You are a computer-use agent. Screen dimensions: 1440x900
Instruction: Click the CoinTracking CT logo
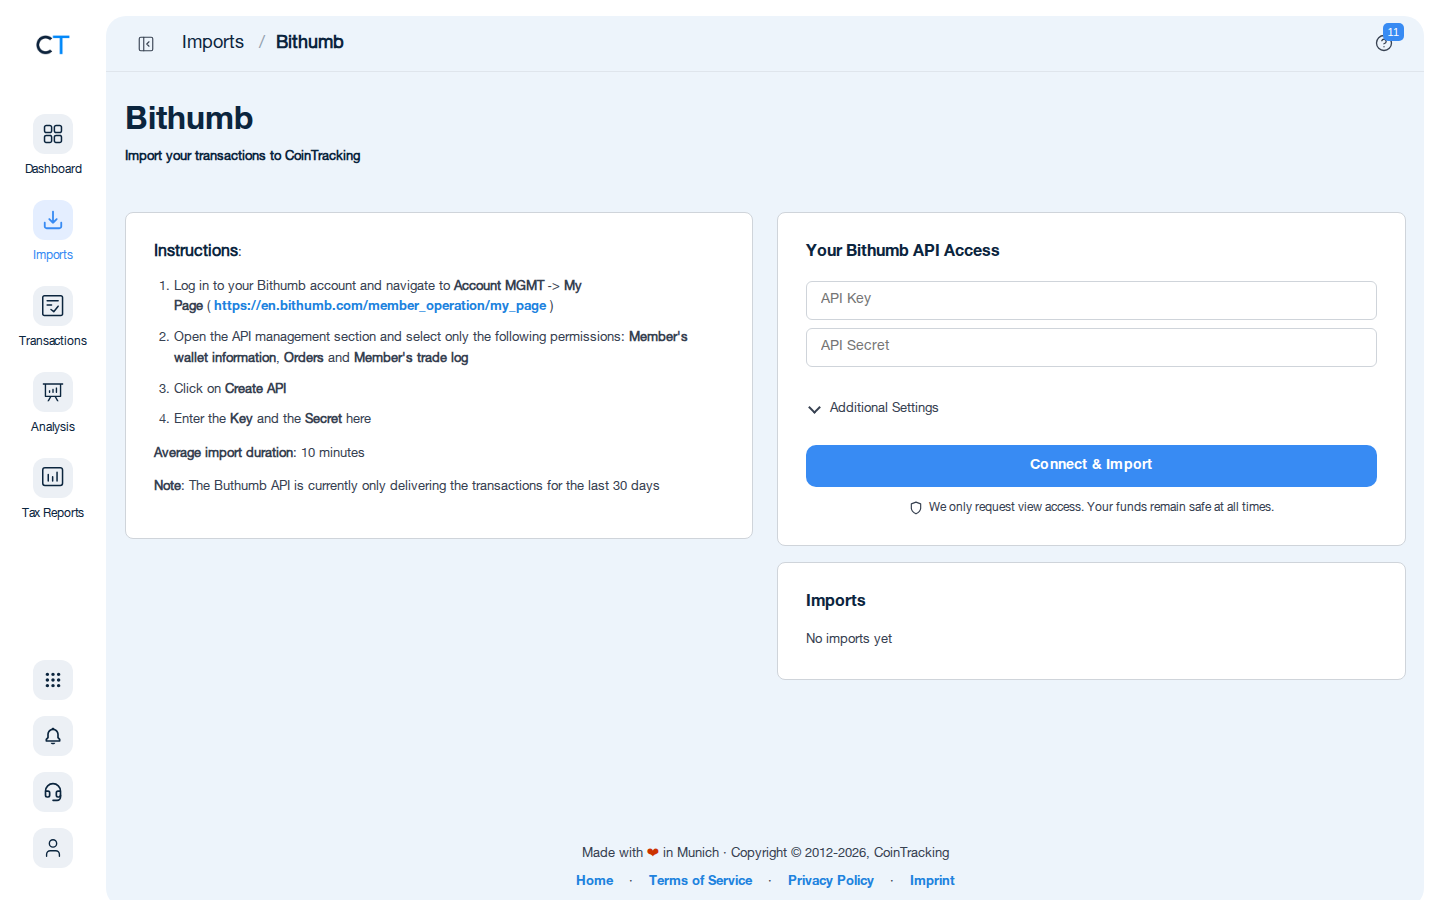tap(52, 45)
